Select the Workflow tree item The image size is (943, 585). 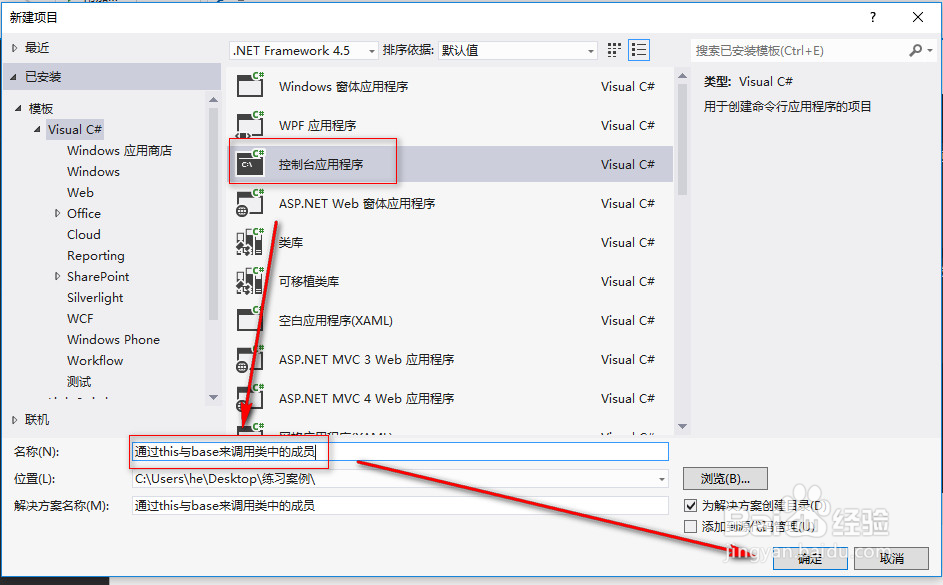click(95, 361)
